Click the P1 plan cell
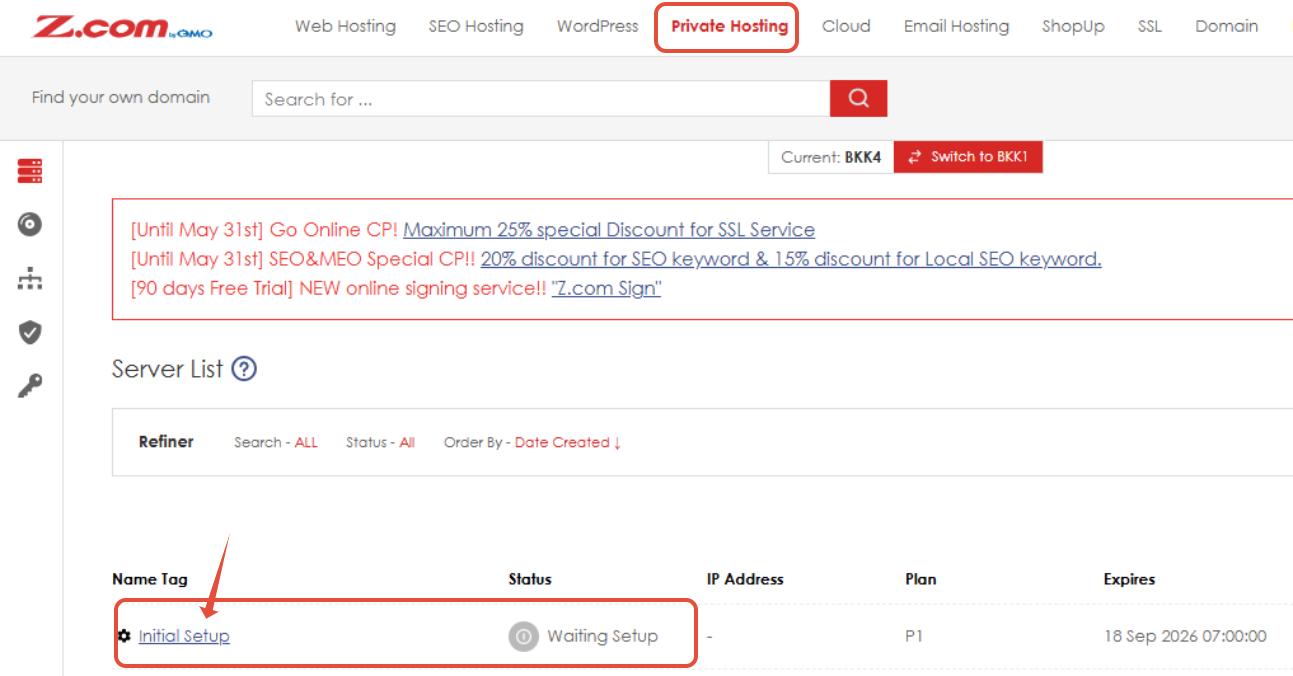The image size is (1293, 676). click(x=914, y=636)
